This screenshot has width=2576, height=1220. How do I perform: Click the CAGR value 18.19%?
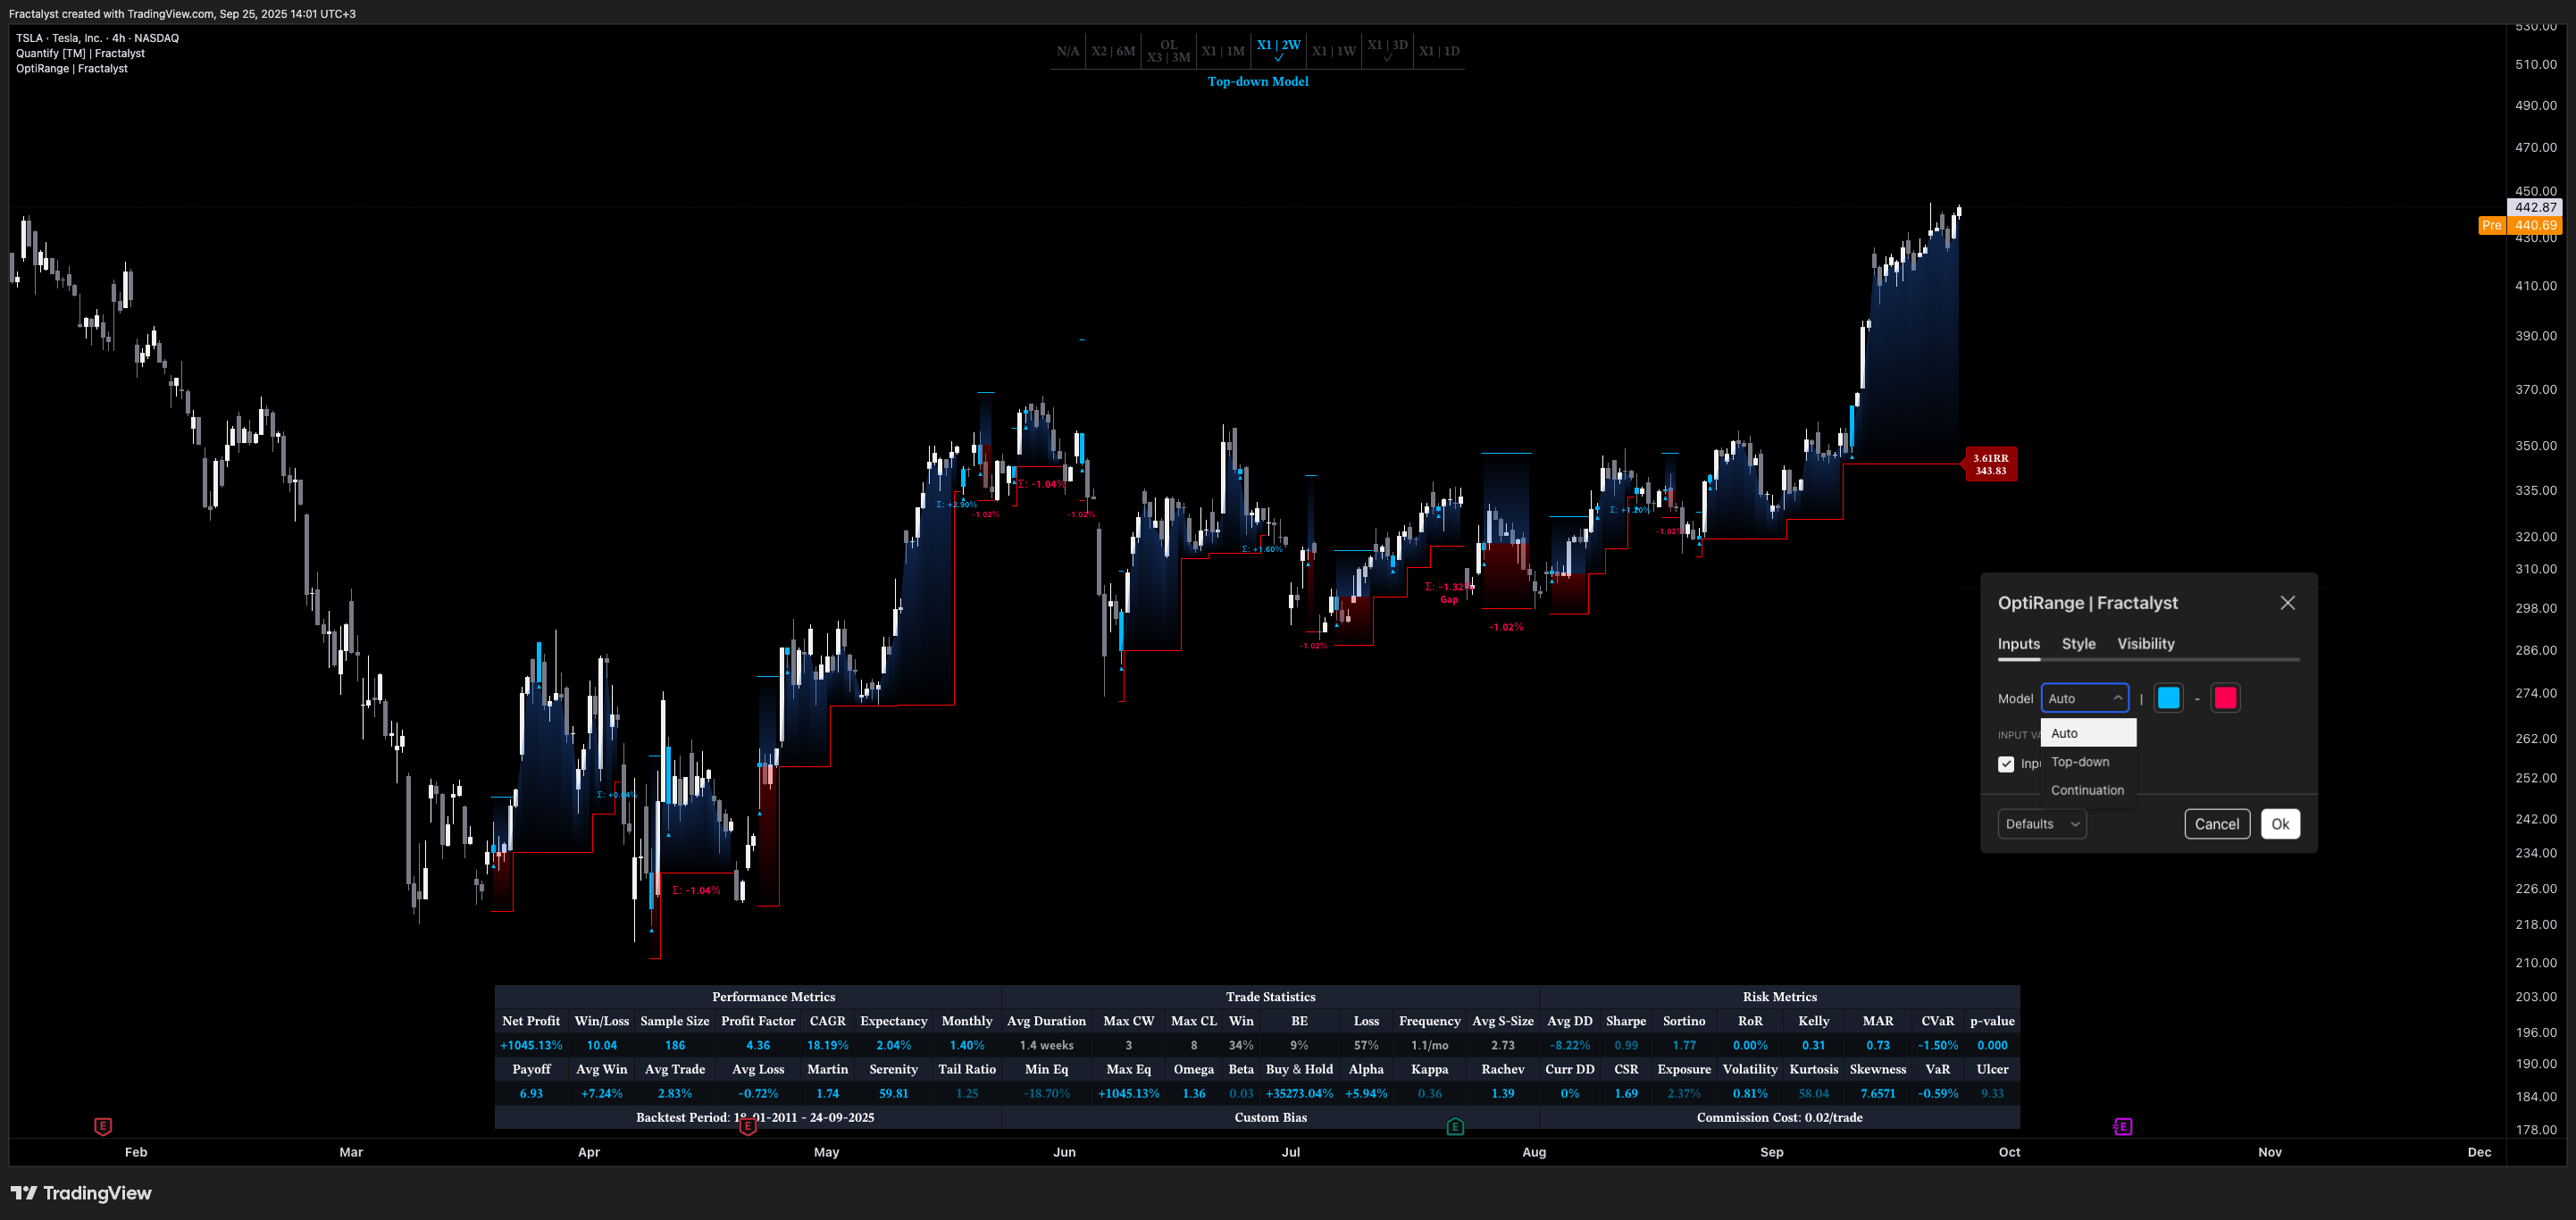pyautogui.click(x=827, y=1045)
